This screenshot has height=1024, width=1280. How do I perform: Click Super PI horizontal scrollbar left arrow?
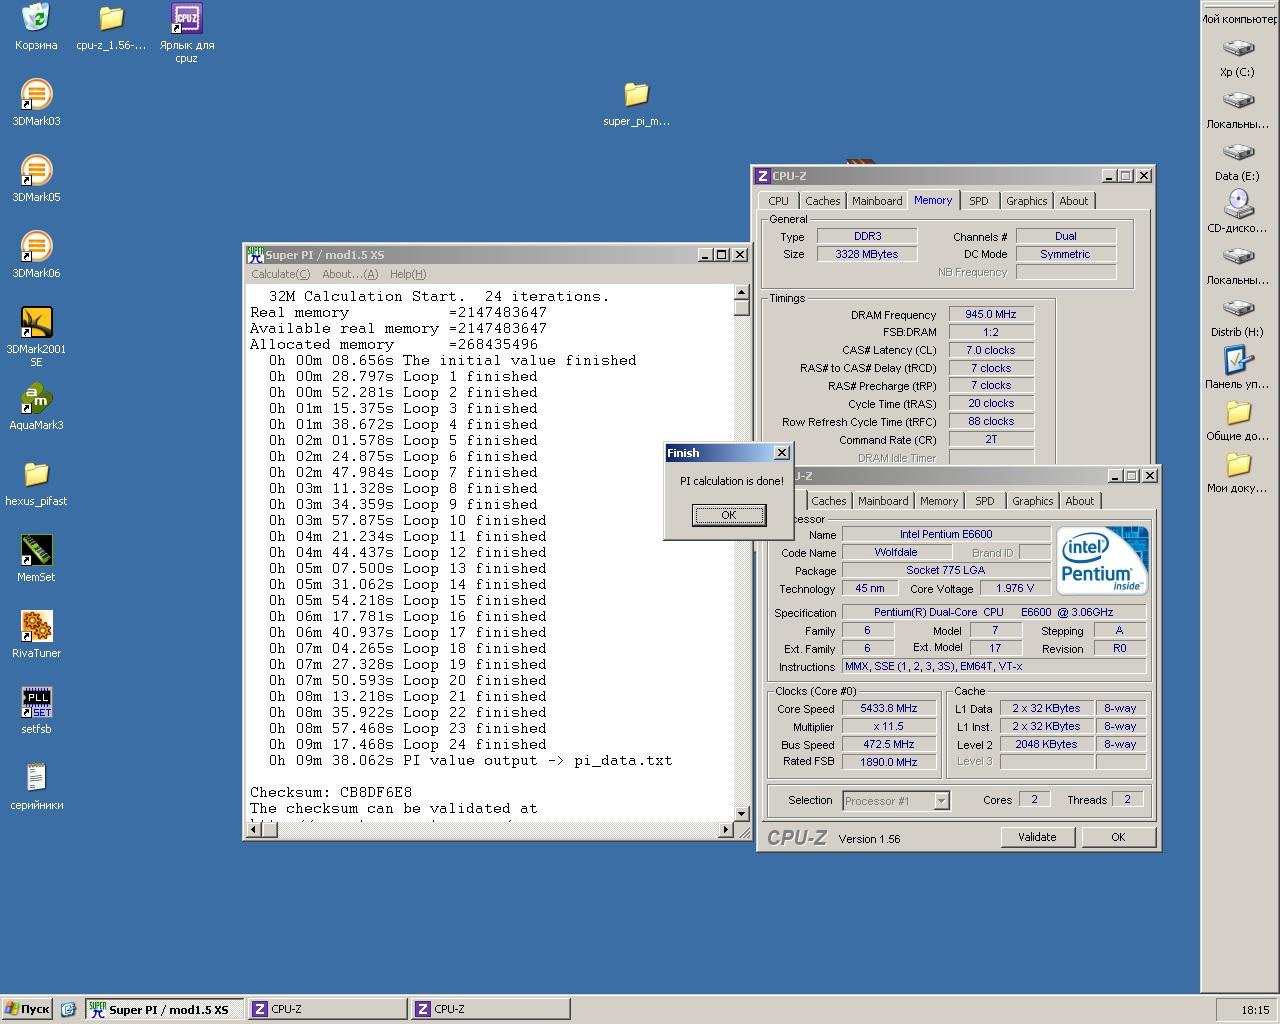[255, 830]
